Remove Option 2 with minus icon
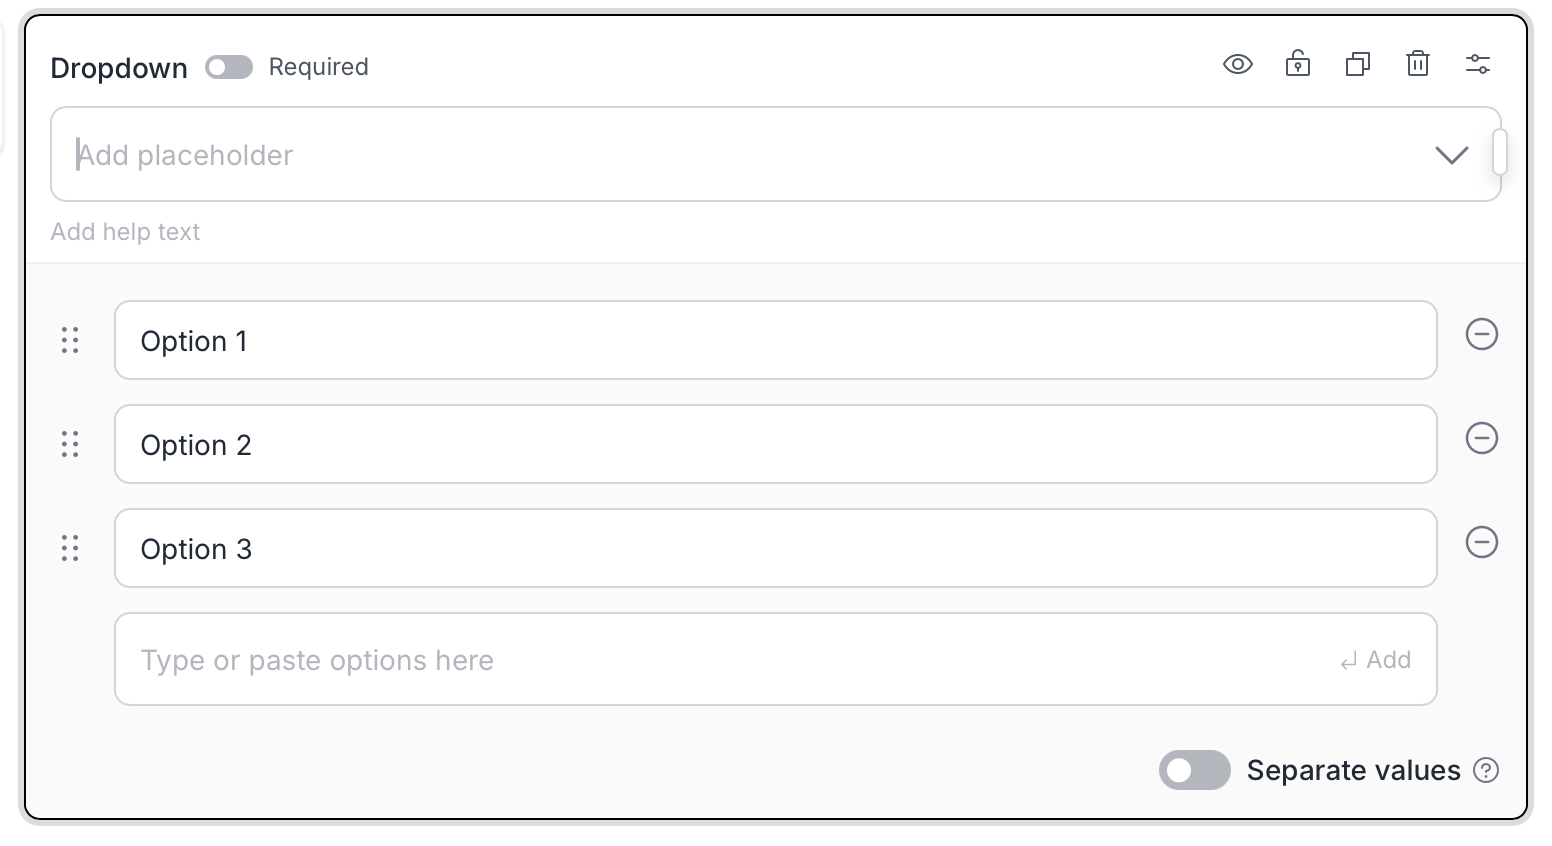This screenshot has height=846, width=1552. click(1481, 438)
